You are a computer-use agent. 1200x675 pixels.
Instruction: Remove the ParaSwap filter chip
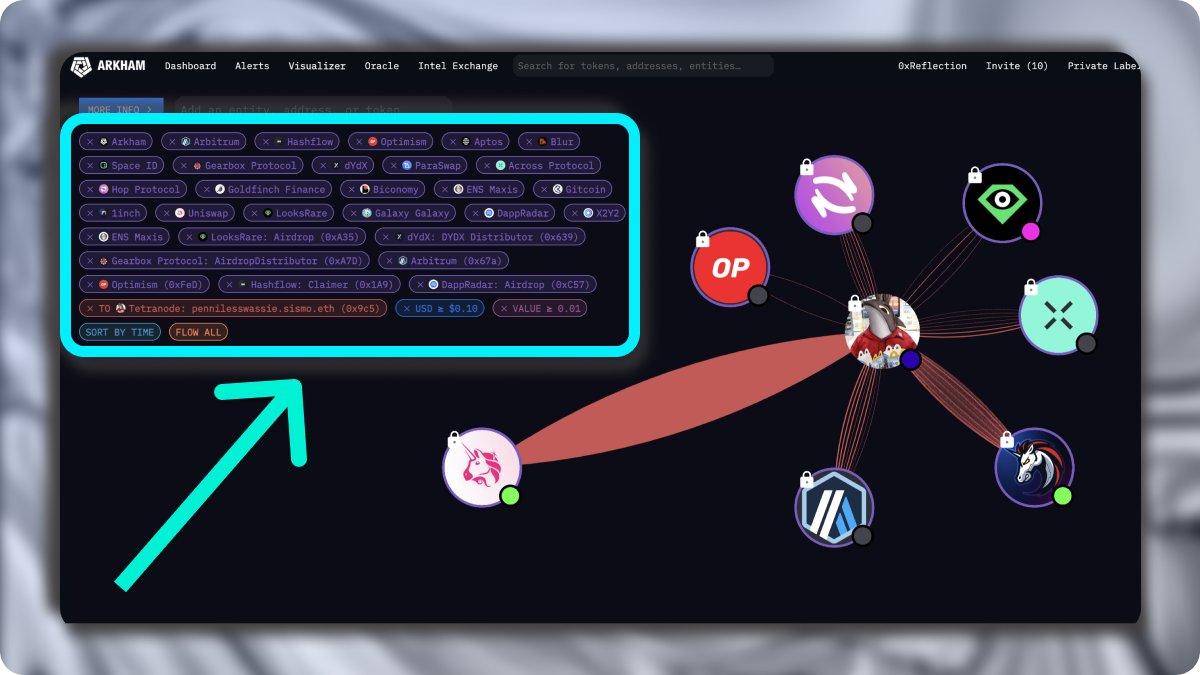pos(393,166)
